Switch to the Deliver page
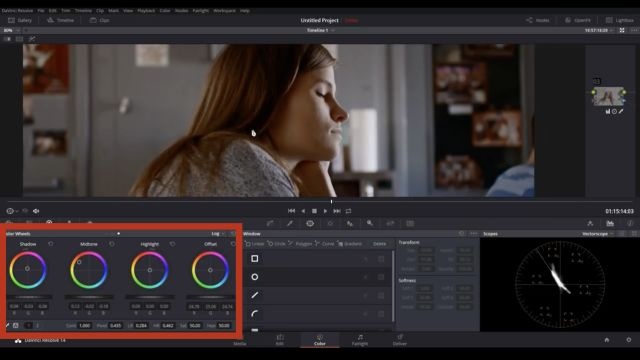The height and width of the screenshot is (360, 640). pos(400,340)
